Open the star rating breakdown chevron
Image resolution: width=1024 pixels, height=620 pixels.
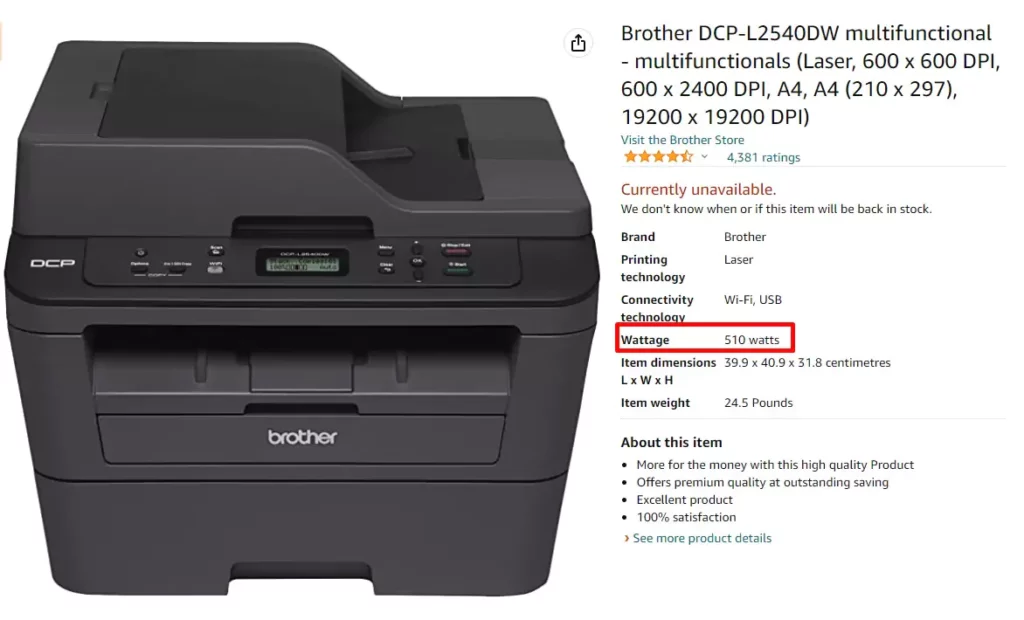[705, 157]
